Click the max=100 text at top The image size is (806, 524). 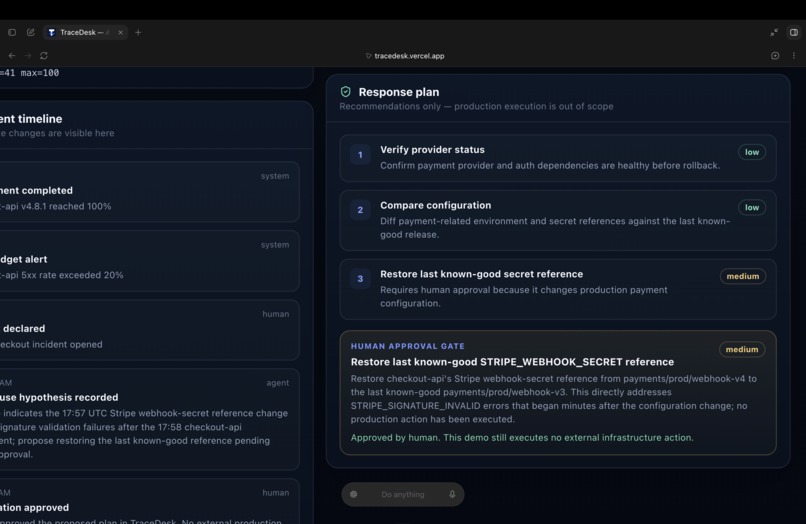pyautogui.click(x=40, y=73)
